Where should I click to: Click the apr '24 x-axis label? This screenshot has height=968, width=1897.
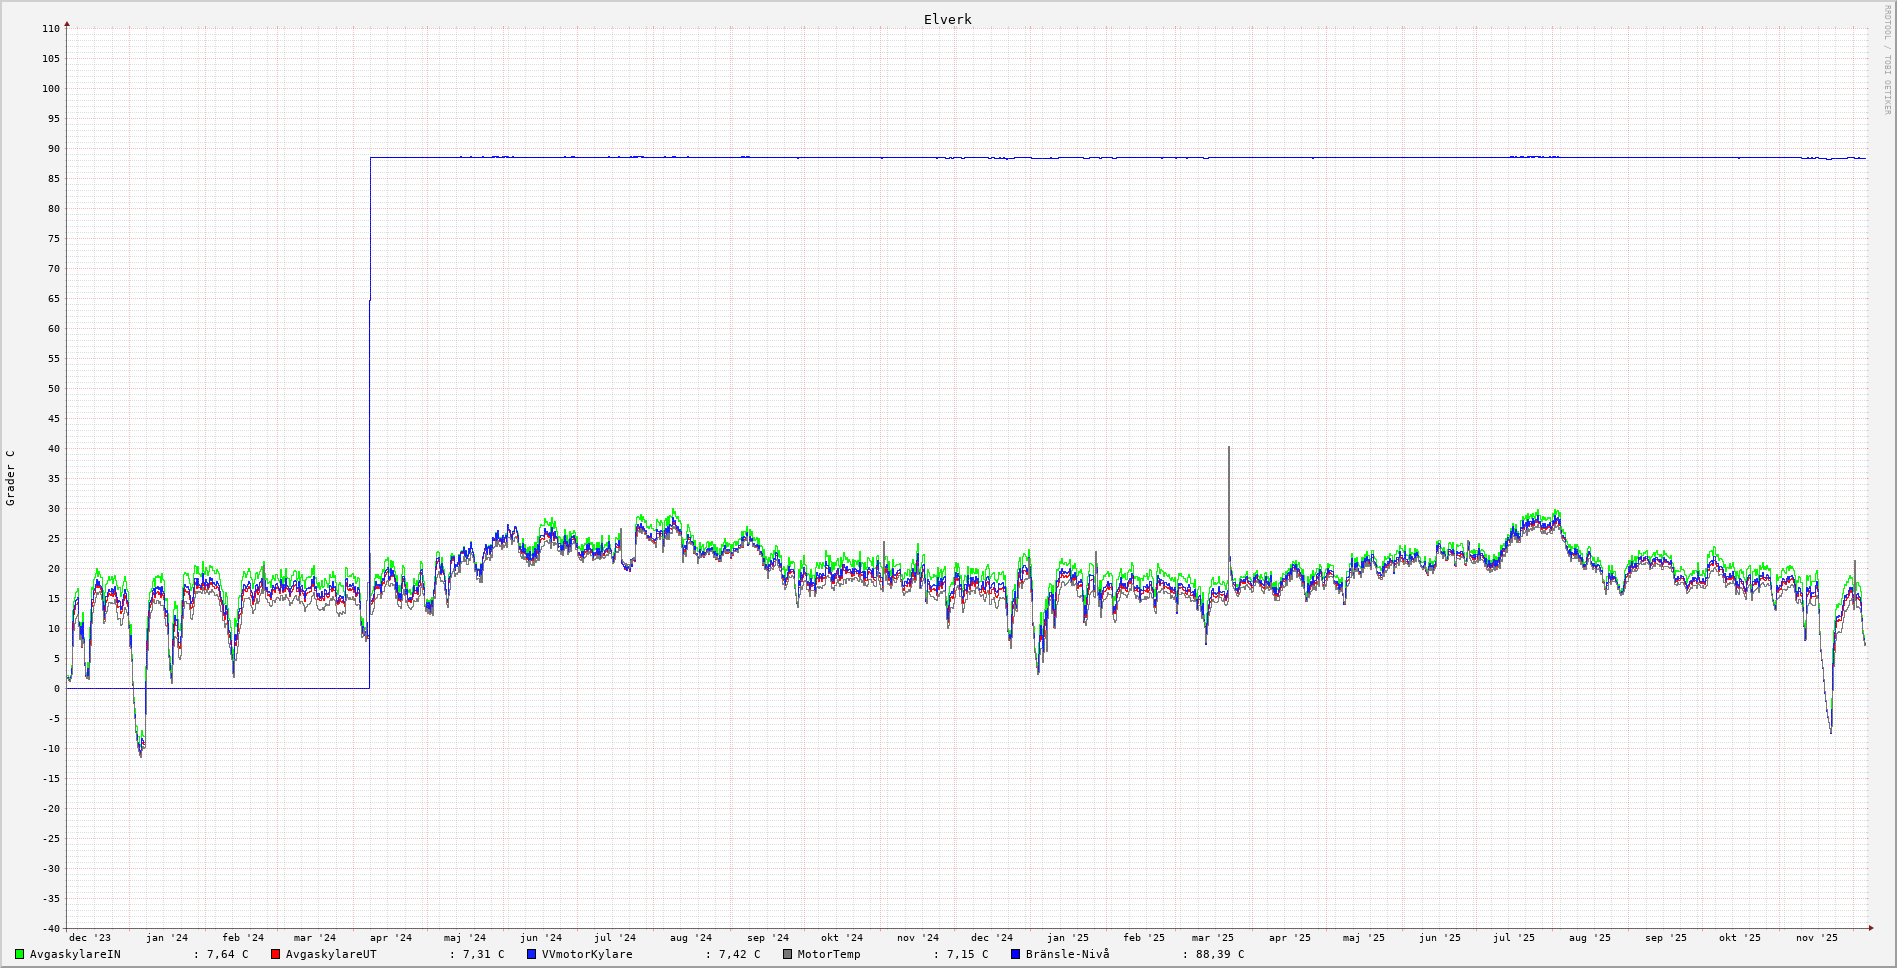tap(391, 938)
